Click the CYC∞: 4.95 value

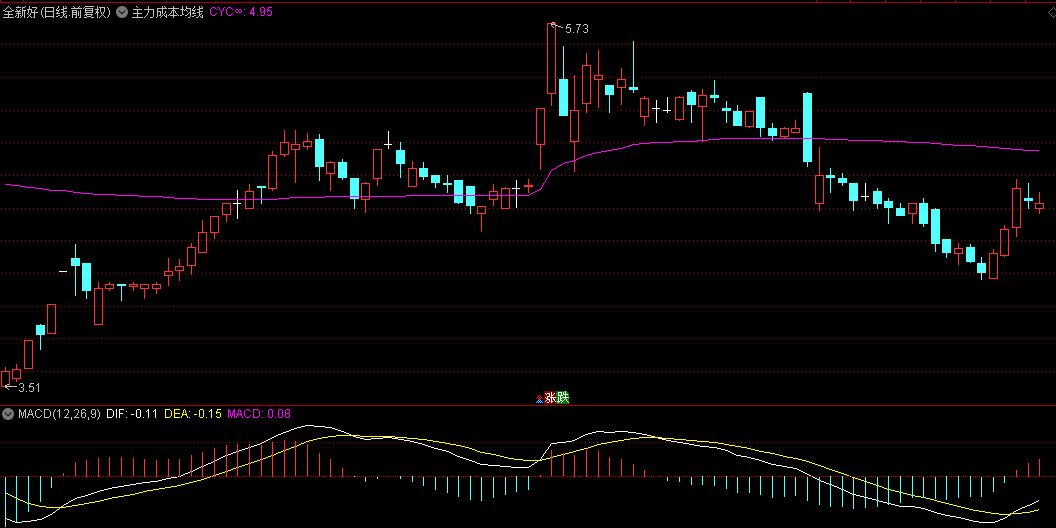click(241, 11)
